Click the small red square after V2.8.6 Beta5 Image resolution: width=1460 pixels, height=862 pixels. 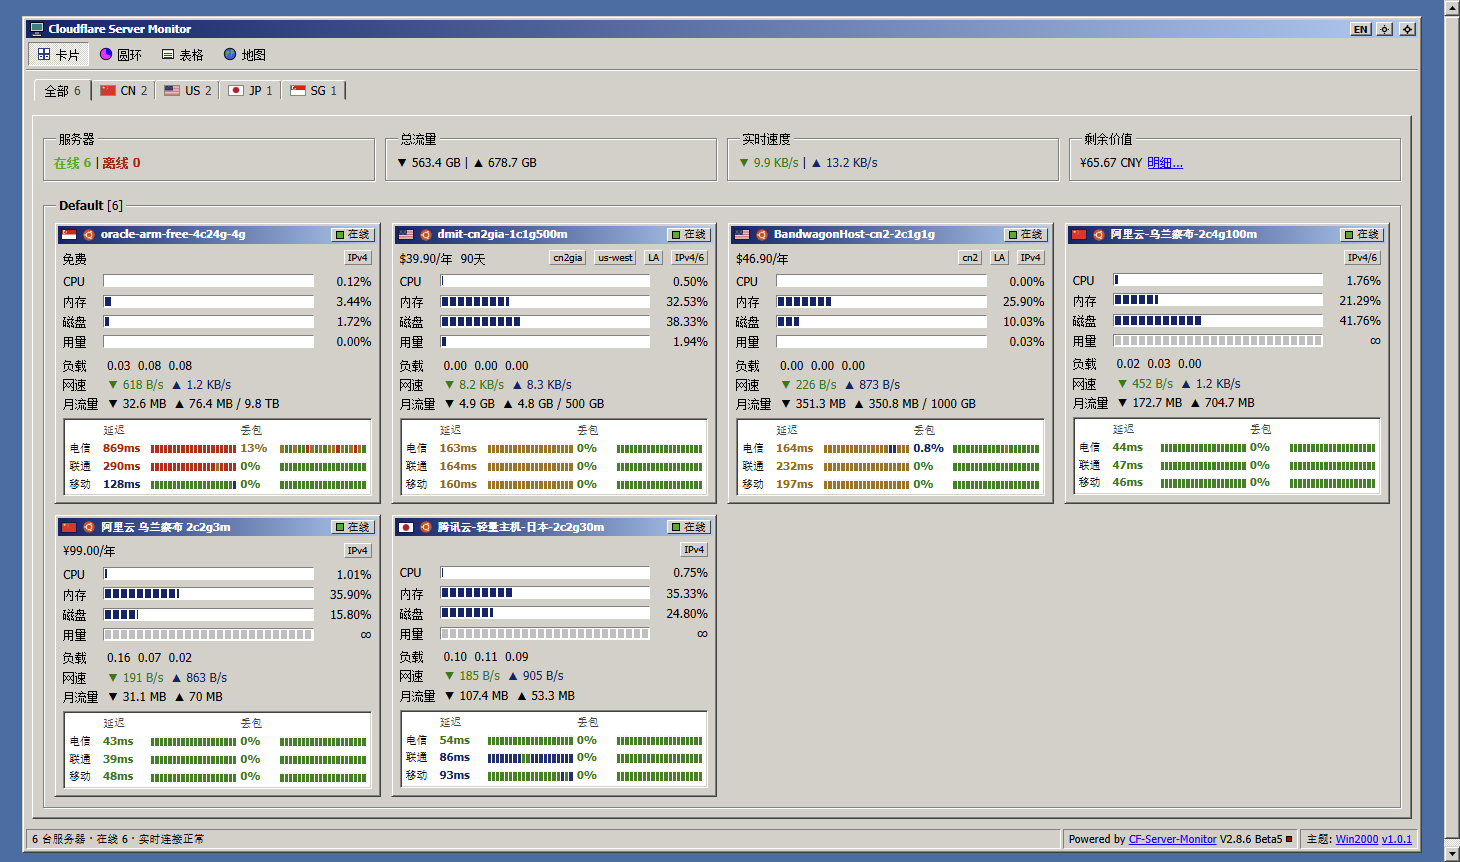tap(1289, 839)
